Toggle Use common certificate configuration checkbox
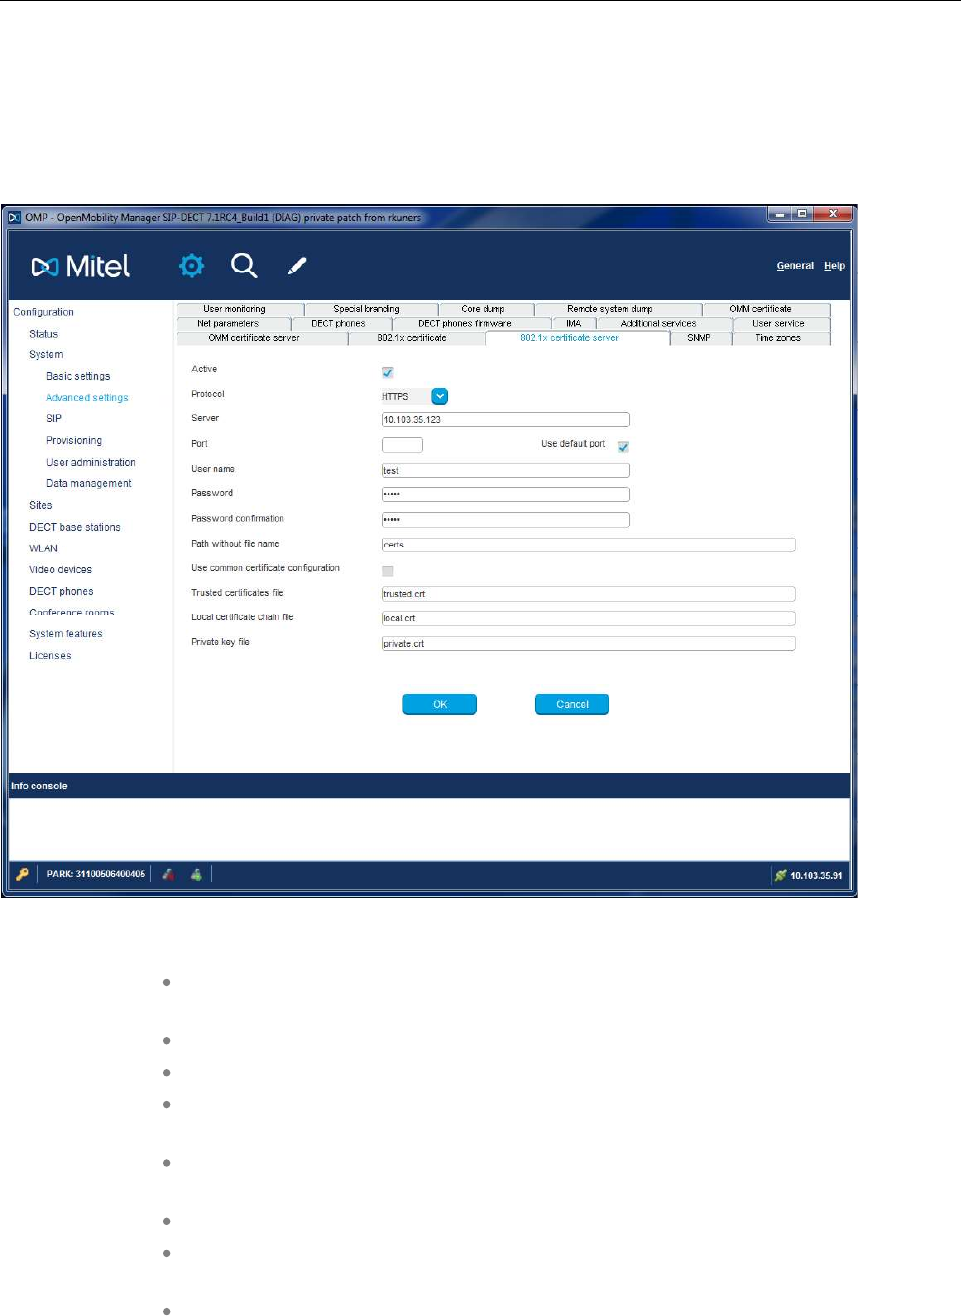 (388, 570)
